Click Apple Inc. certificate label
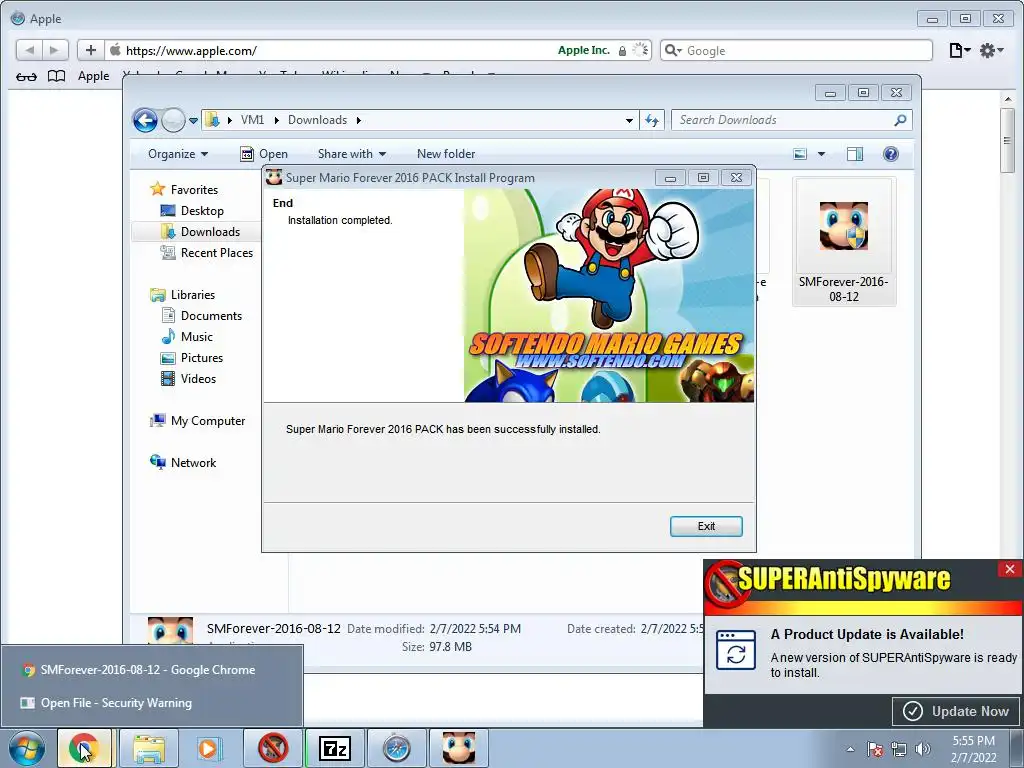 [583, 50]
